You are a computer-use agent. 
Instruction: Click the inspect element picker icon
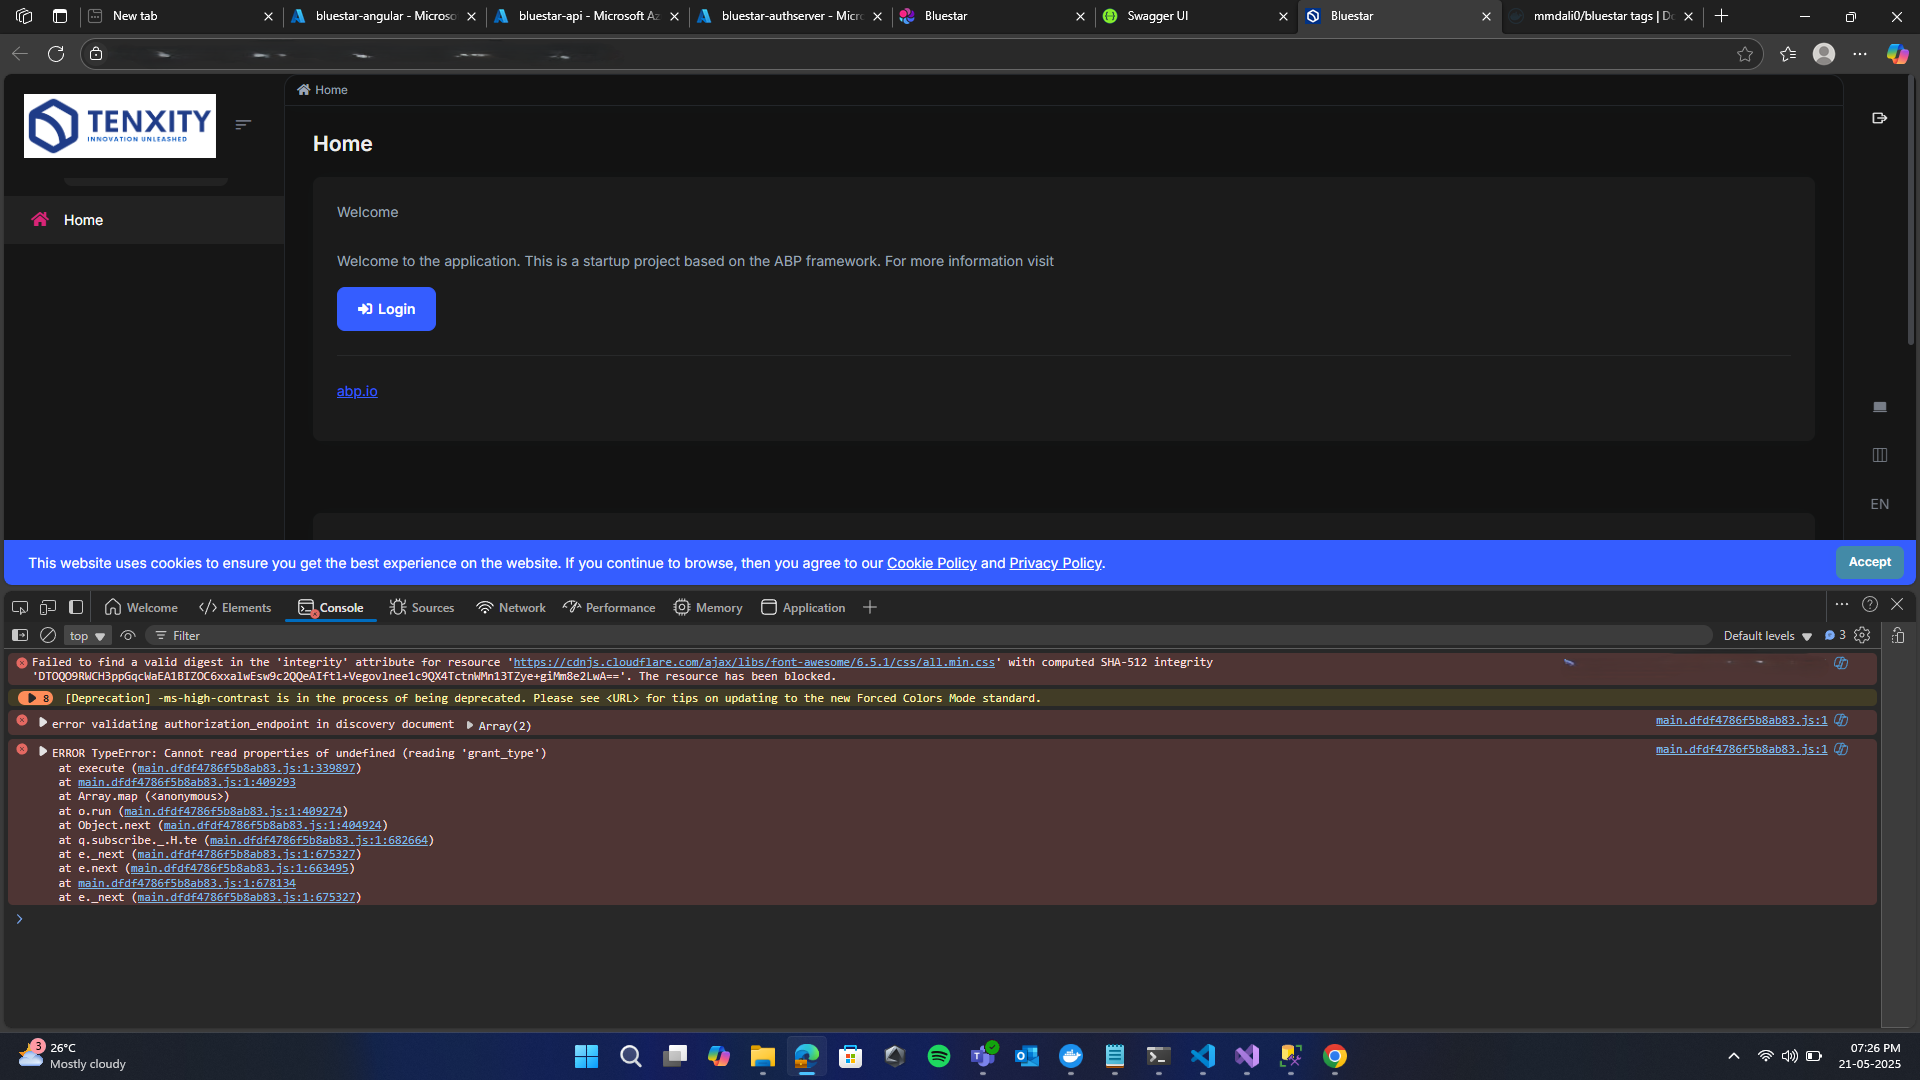[20, 607]
